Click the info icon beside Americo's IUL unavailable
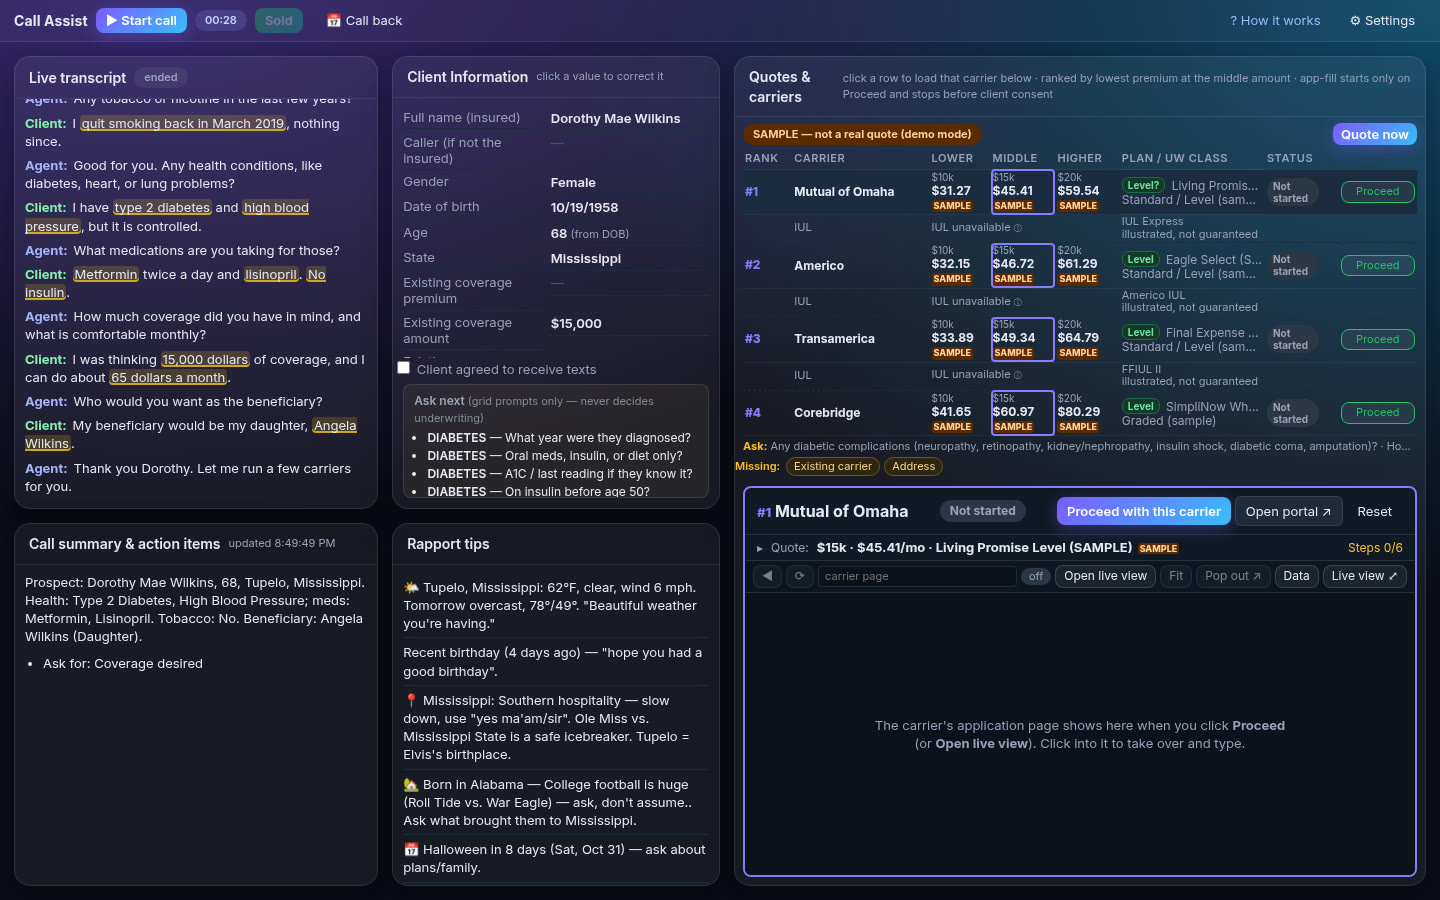Screen dimensions: 1440x900 (x=1018, y=302)
